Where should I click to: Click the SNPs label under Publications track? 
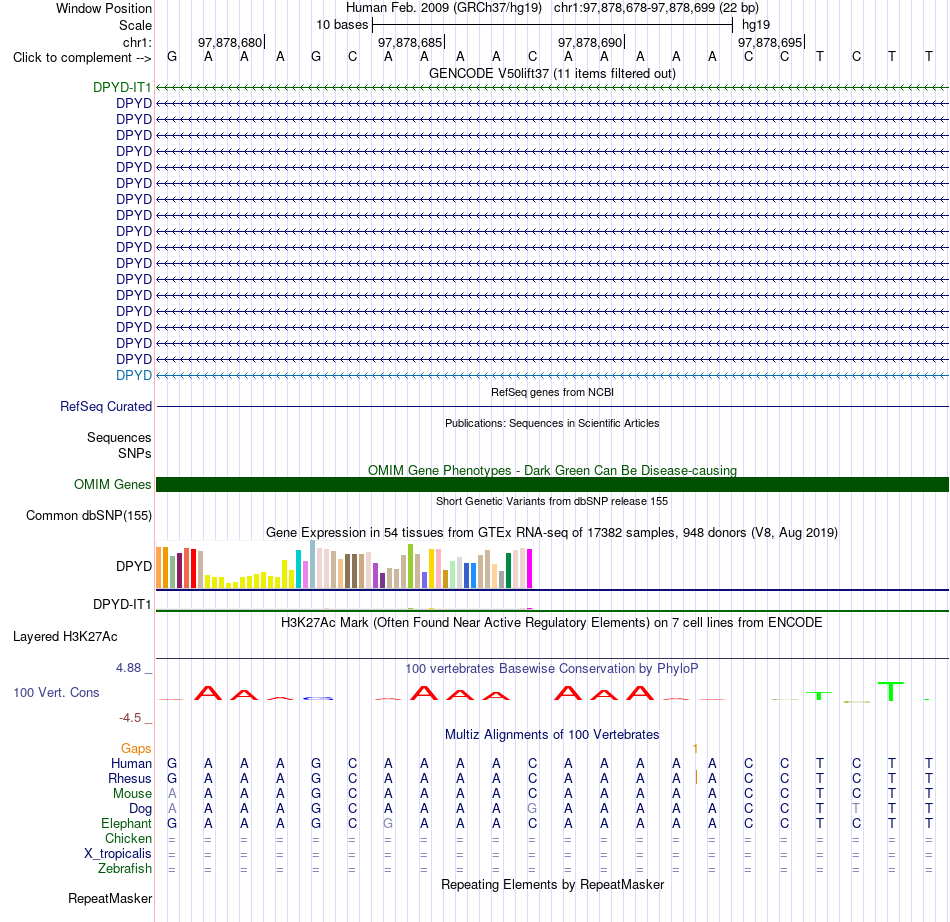tap(135, 453)
